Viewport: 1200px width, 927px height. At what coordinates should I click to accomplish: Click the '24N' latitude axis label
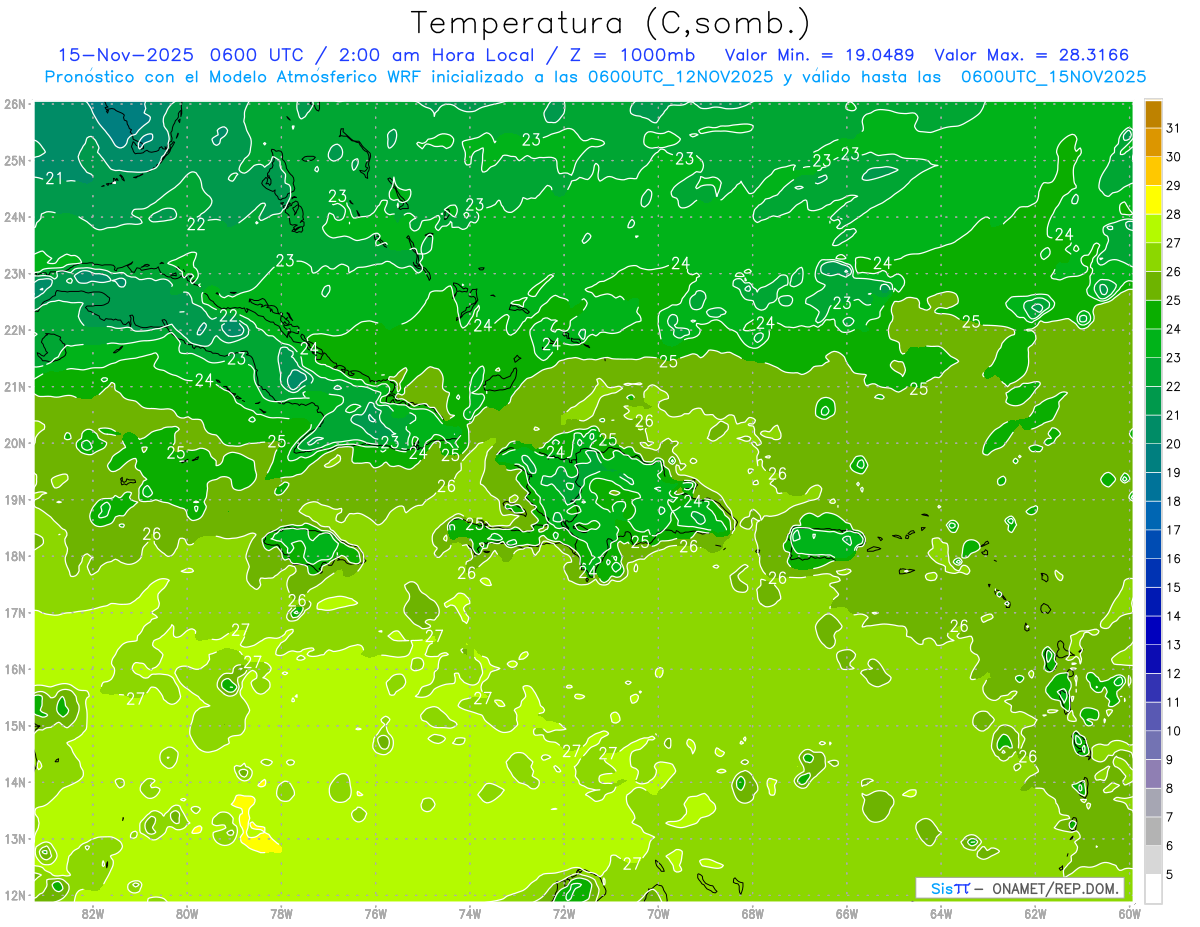15,217
